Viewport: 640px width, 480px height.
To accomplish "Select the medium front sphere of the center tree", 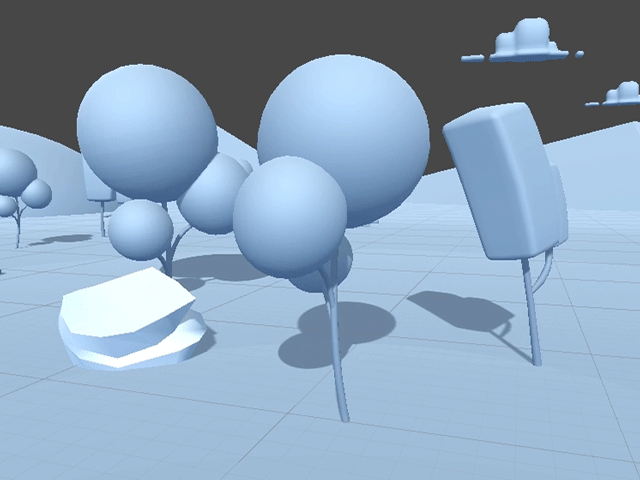I will click(x=290, y=216).
